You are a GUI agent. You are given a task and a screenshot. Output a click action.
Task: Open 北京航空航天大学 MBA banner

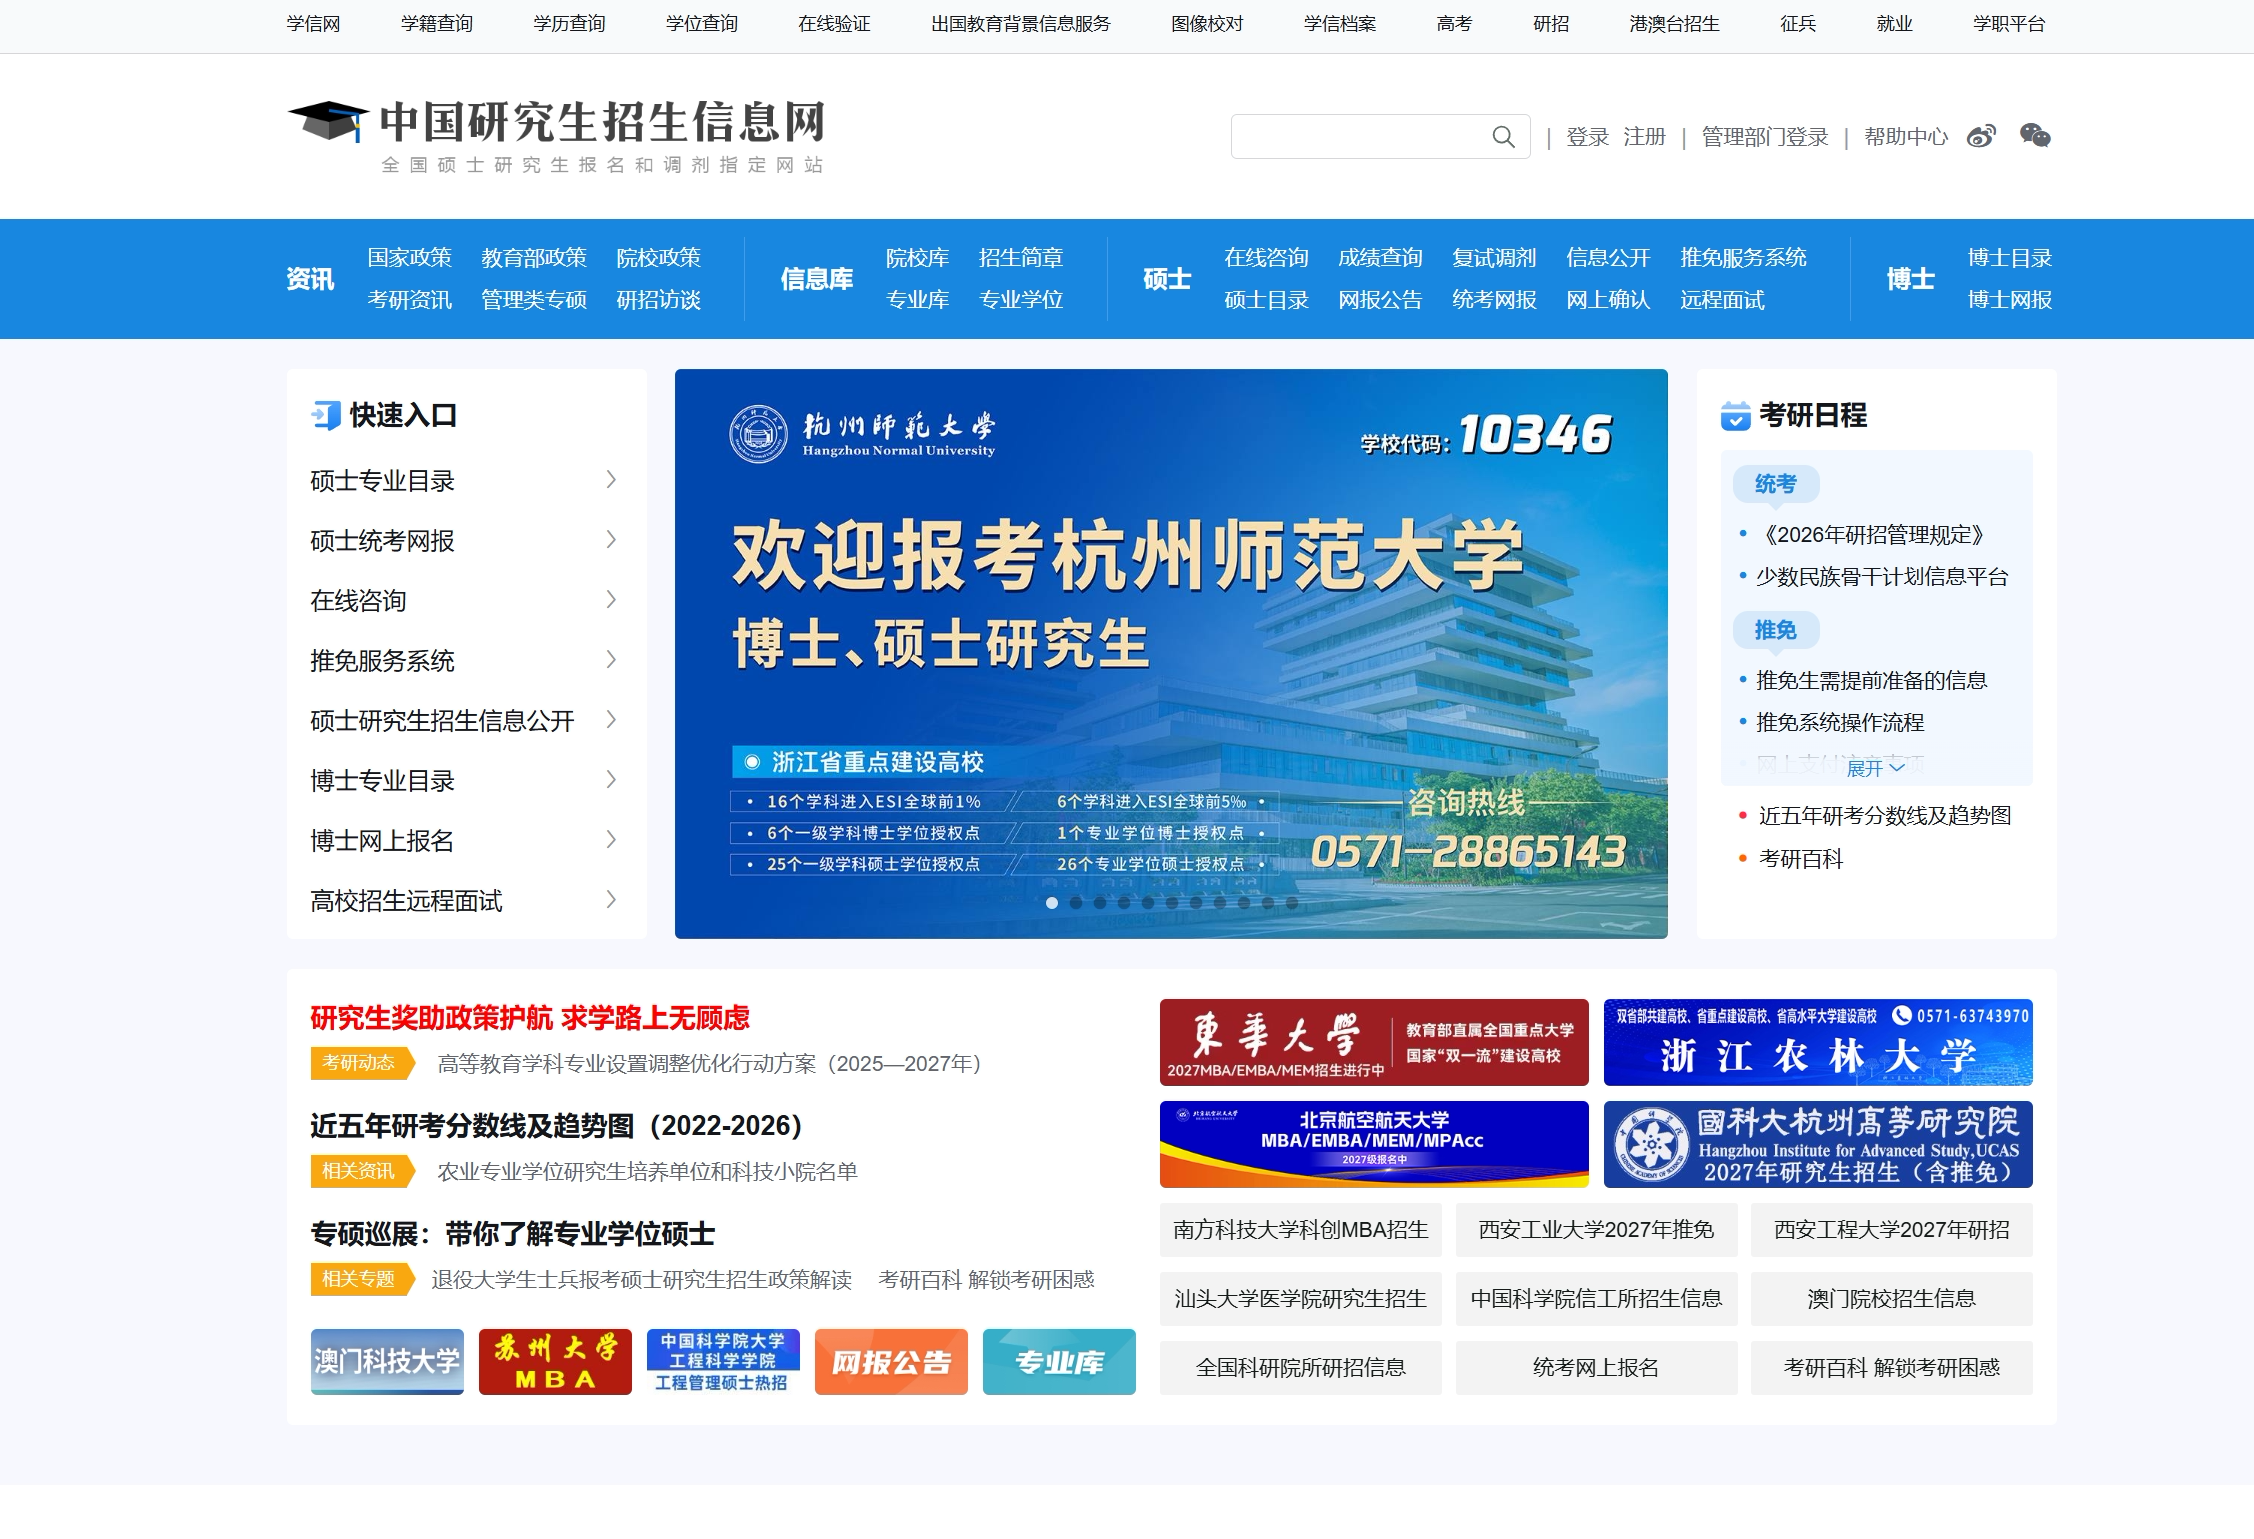[x=1374, y=1144]
